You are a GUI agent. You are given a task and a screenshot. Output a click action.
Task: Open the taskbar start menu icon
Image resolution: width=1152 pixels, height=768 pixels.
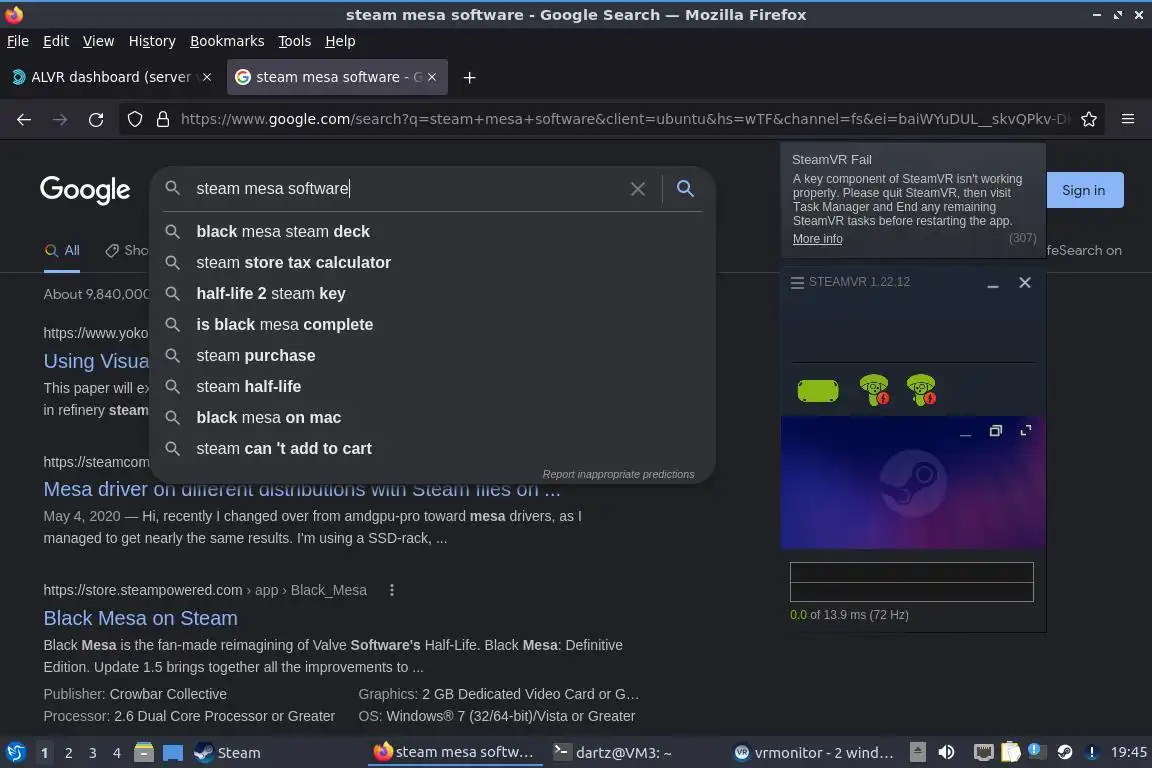[15, 753]
